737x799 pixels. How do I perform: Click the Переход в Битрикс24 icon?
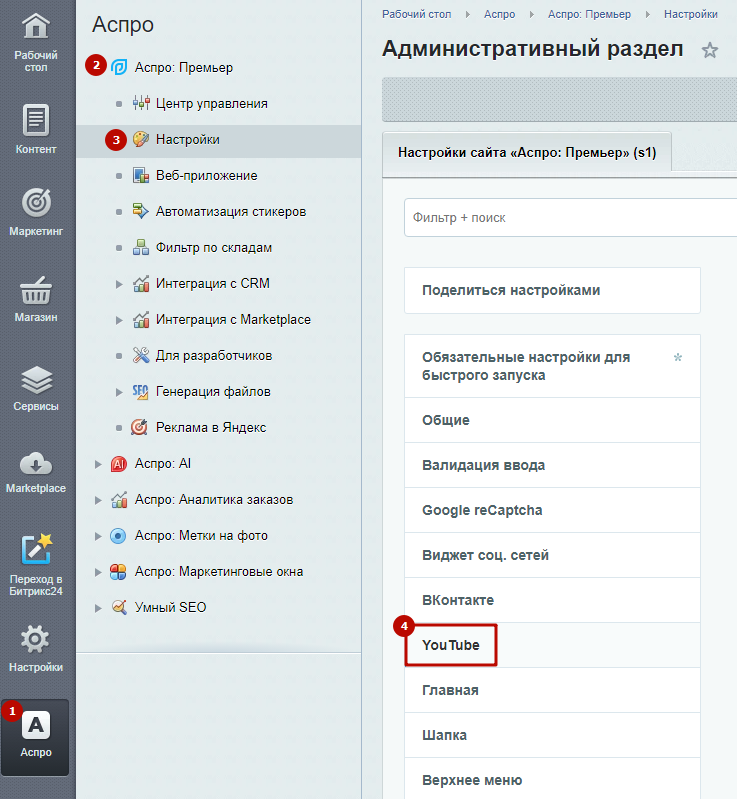click(36, 549)
